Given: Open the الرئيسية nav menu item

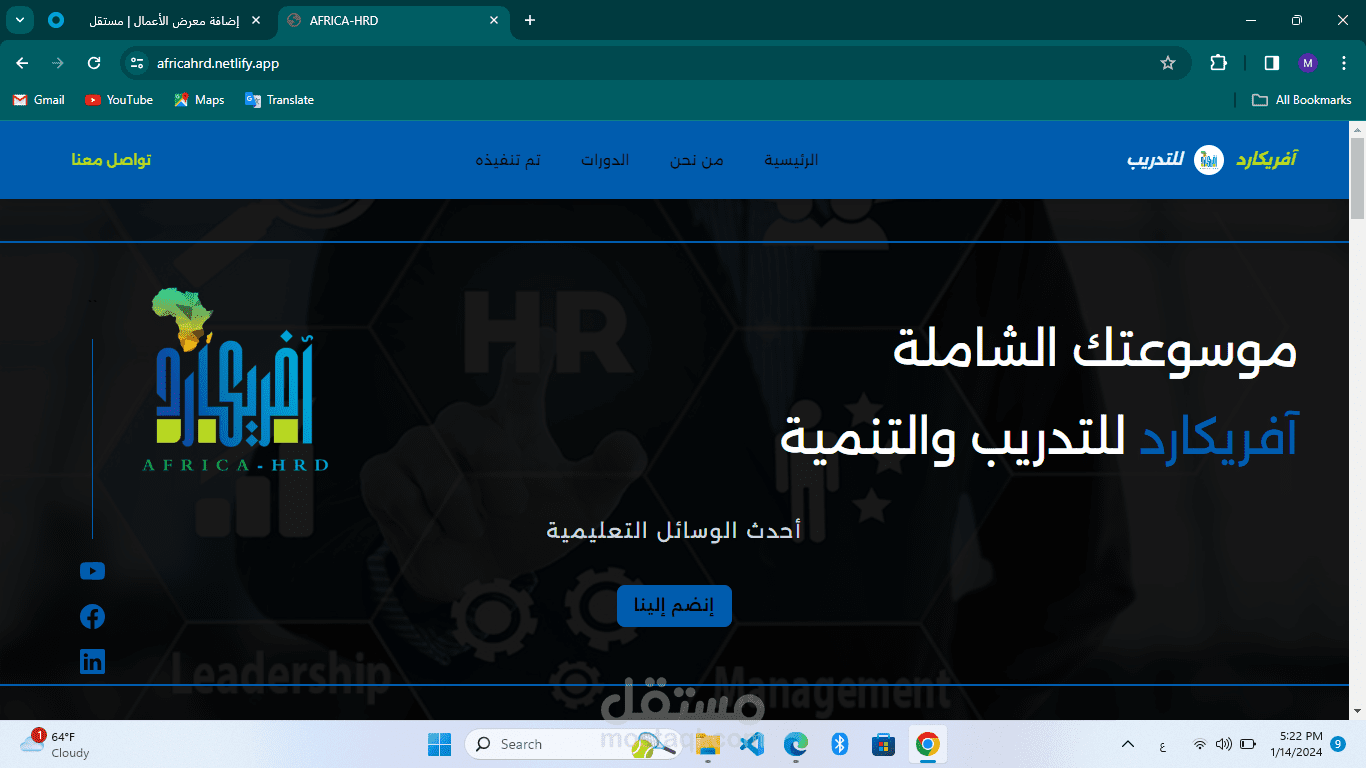Looking at the screenshot, I should coord(791,160).
